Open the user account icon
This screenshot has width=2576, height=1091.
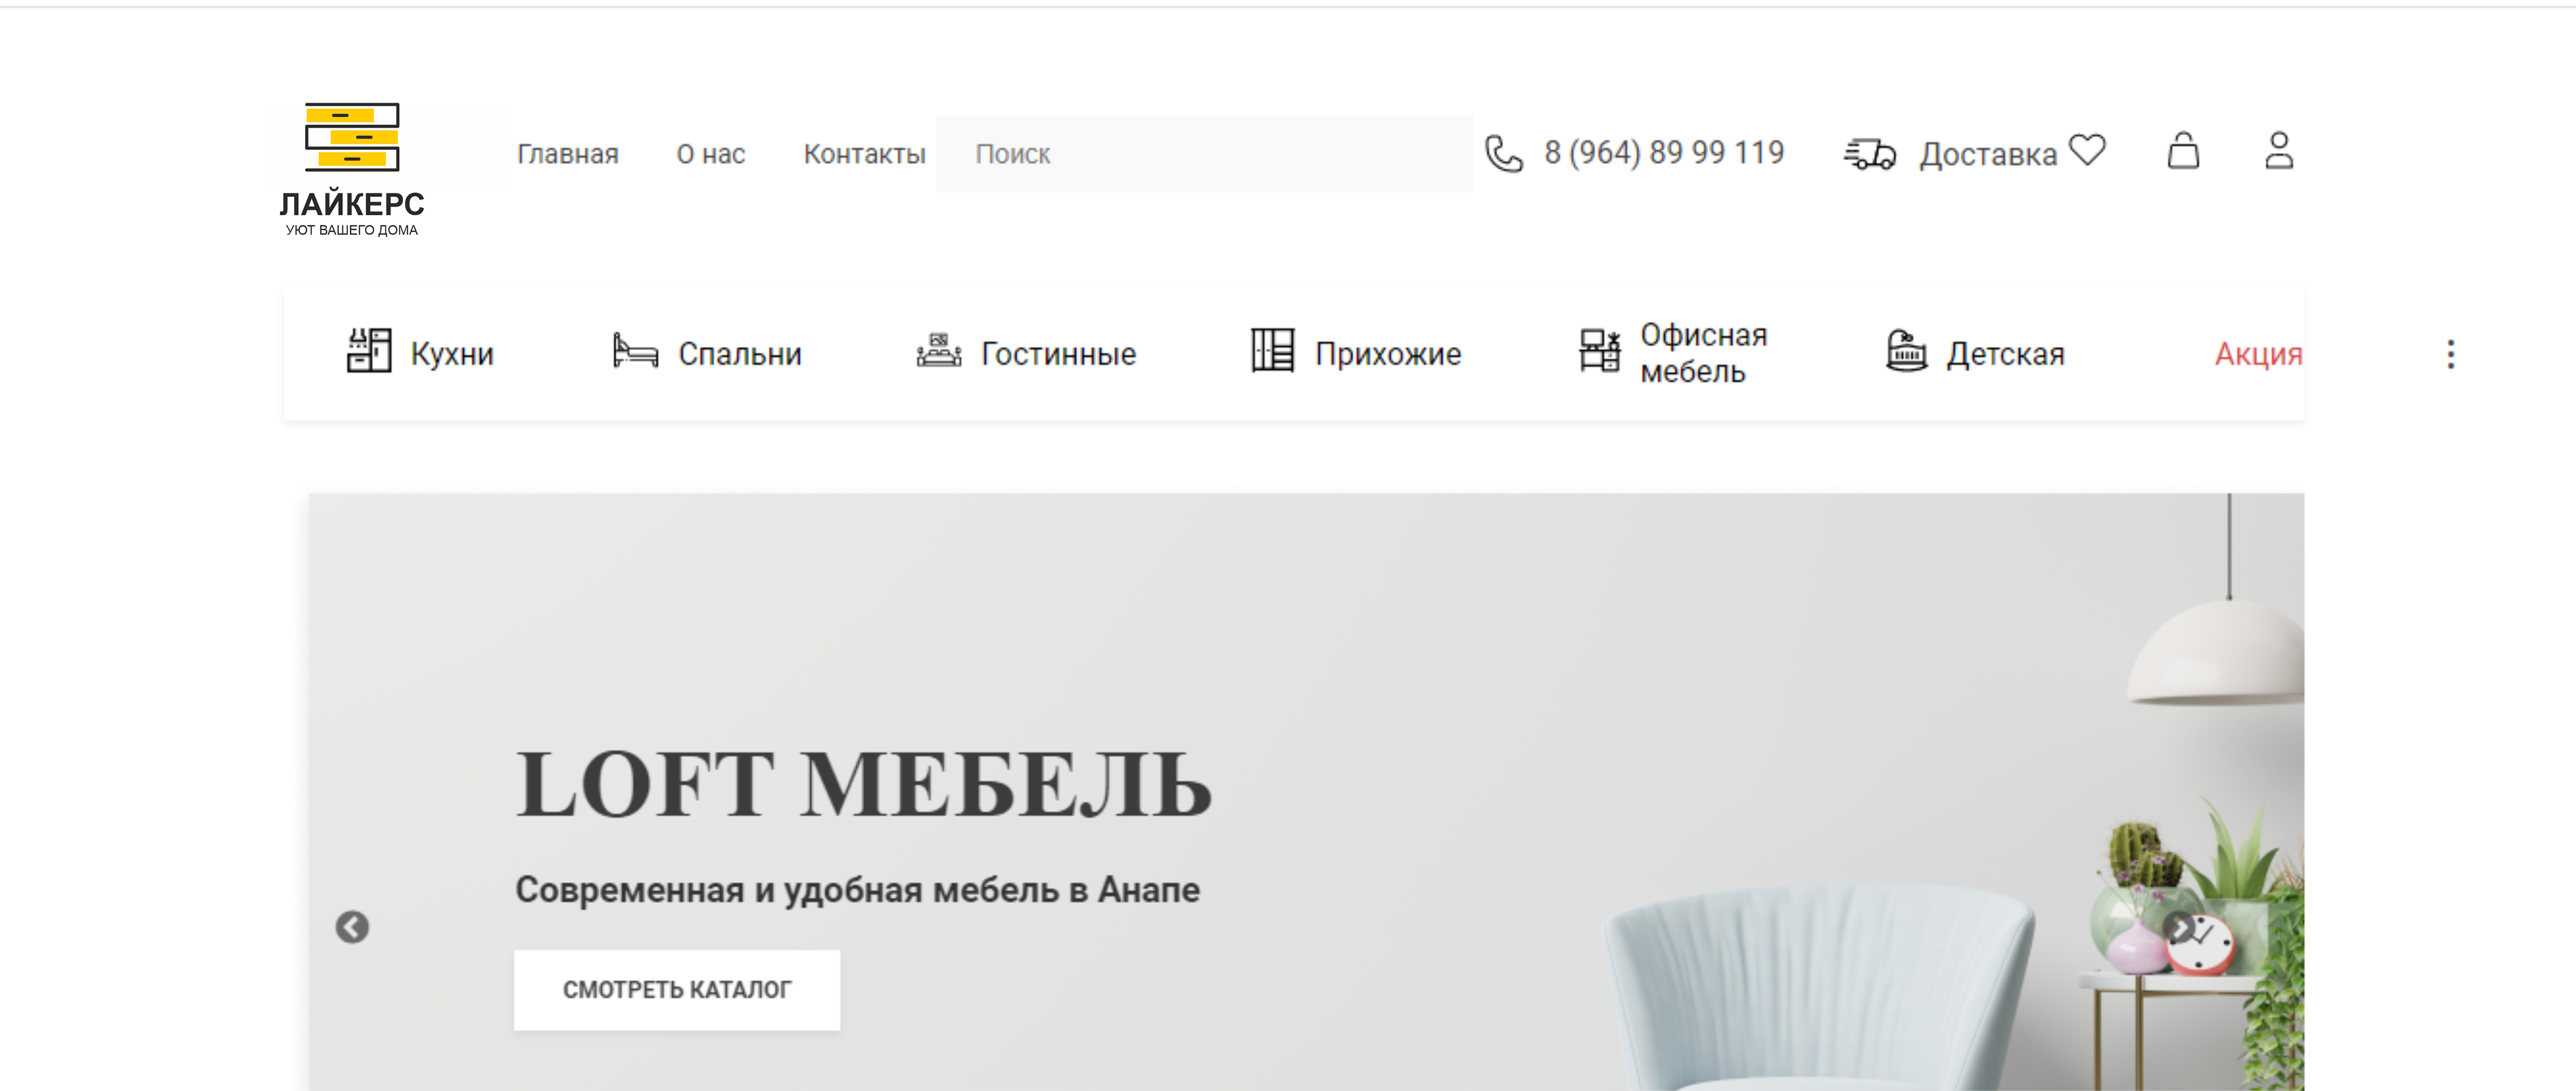point(2279,151)
